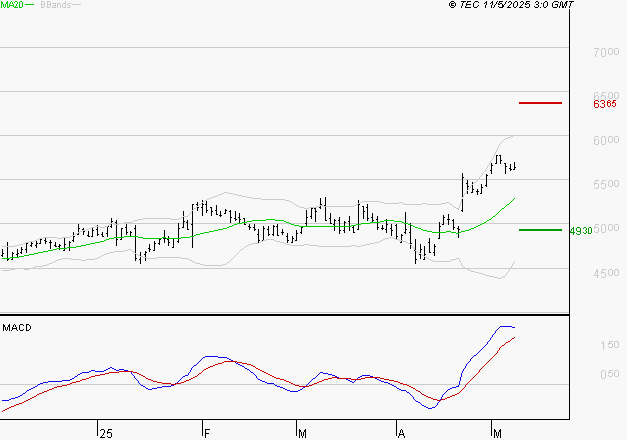Click the 7000 price axis label
627x440 pixels.
tap(606, 52)
